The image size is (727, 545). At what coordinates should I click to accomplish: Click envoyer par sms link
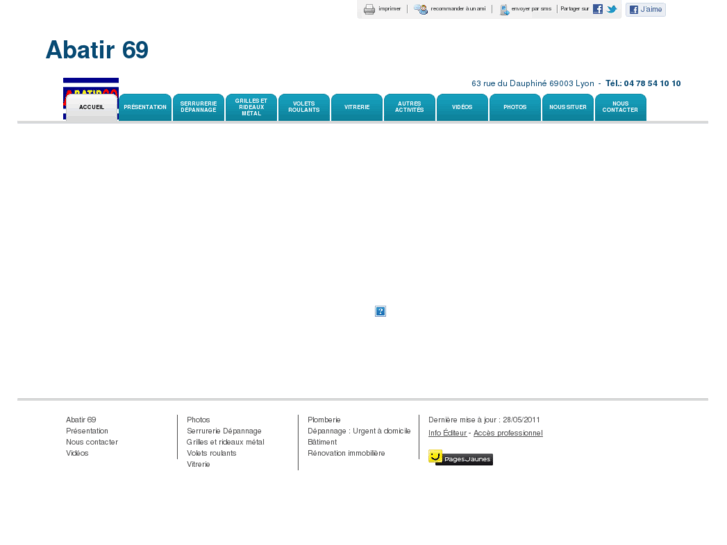(x=531, y=9)
